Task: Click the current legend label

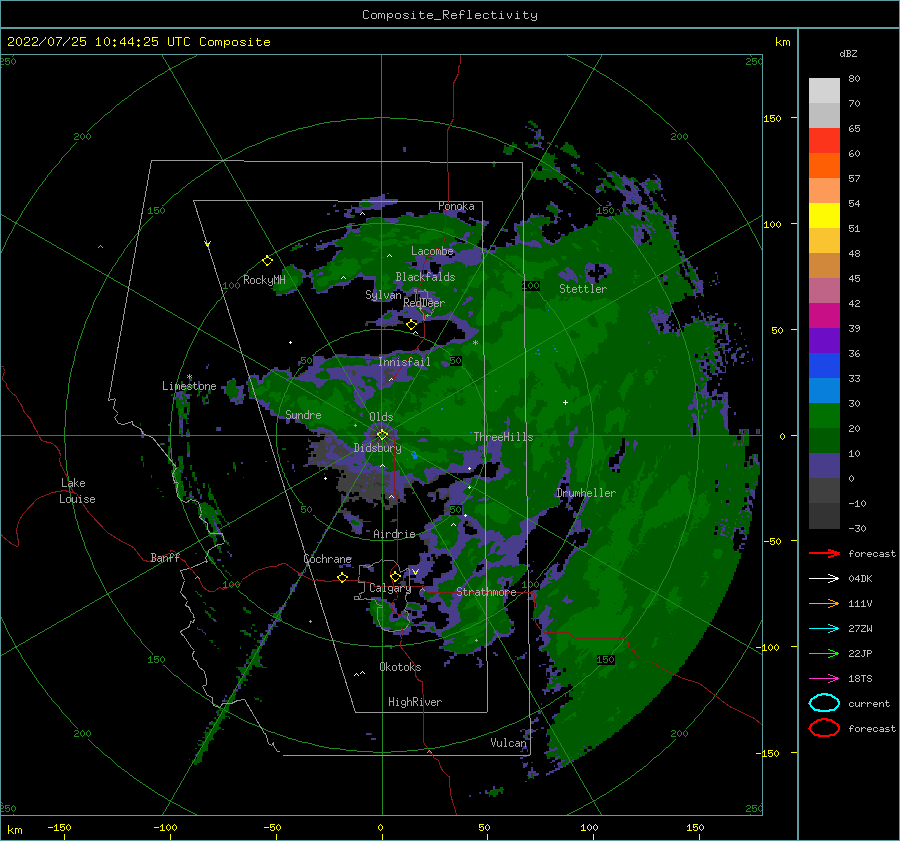Action: (869, 703)
